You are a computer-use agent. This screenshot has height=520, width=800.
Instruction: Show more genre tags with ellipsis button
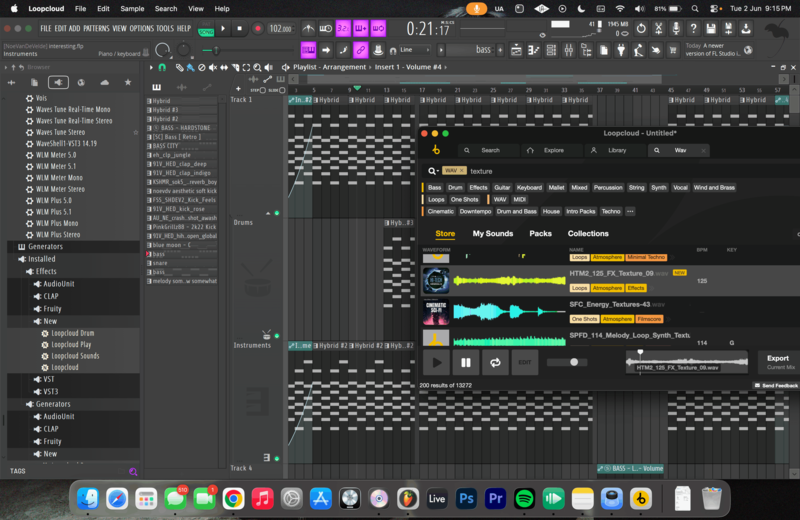(x=630, y=211)
